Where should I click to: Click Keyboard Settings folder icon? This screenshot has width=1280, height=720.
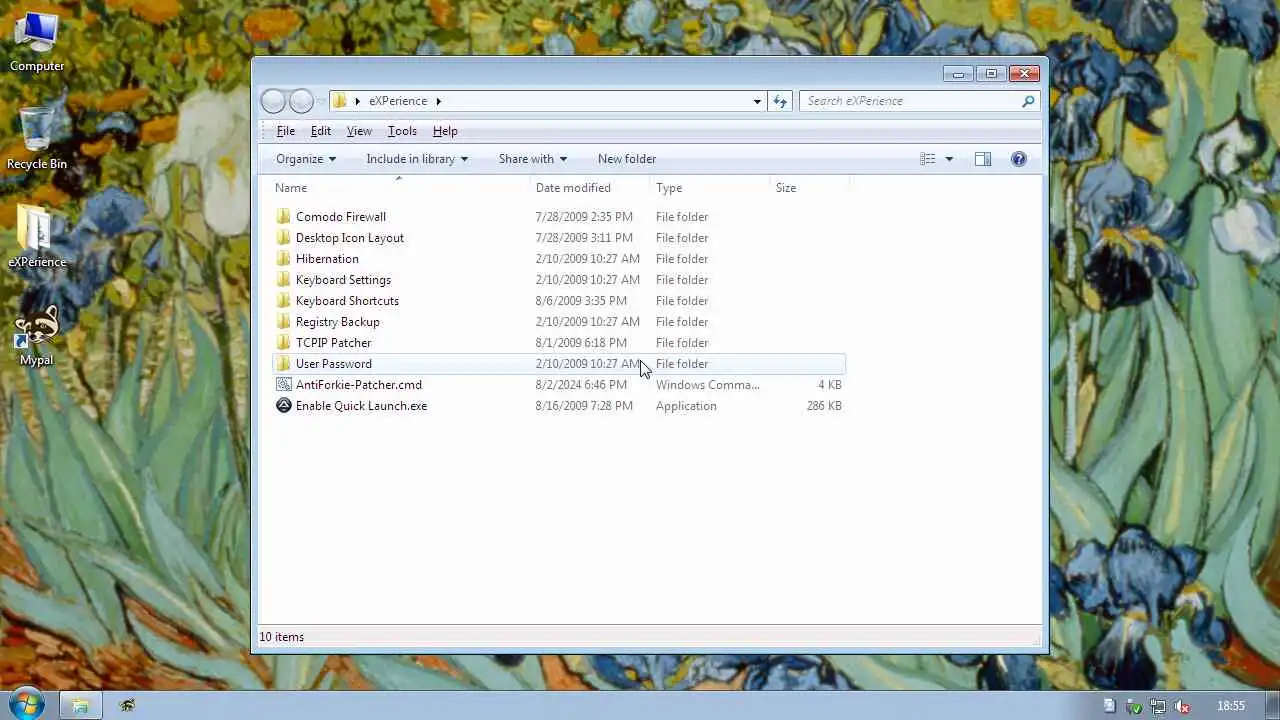(x=283, y=280)
